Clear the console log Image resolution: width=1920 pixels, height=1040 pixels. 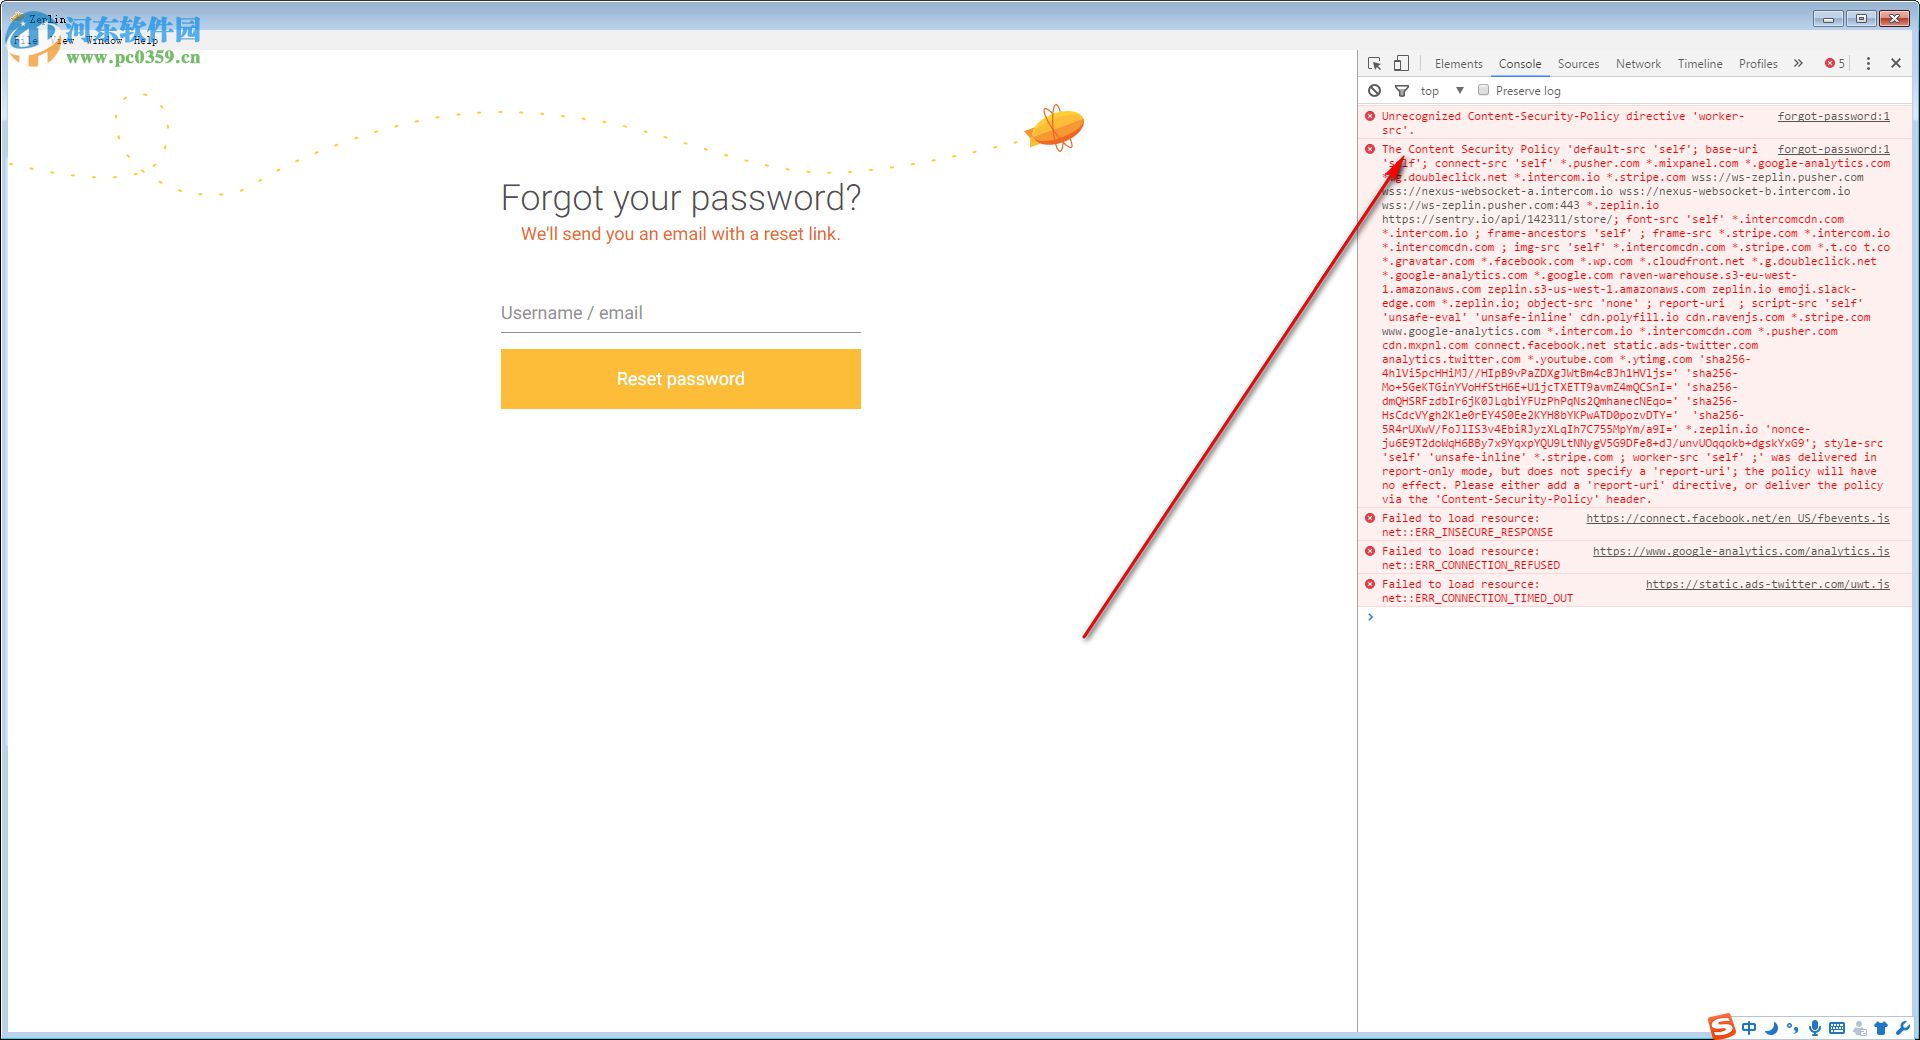coord(1375,91)
